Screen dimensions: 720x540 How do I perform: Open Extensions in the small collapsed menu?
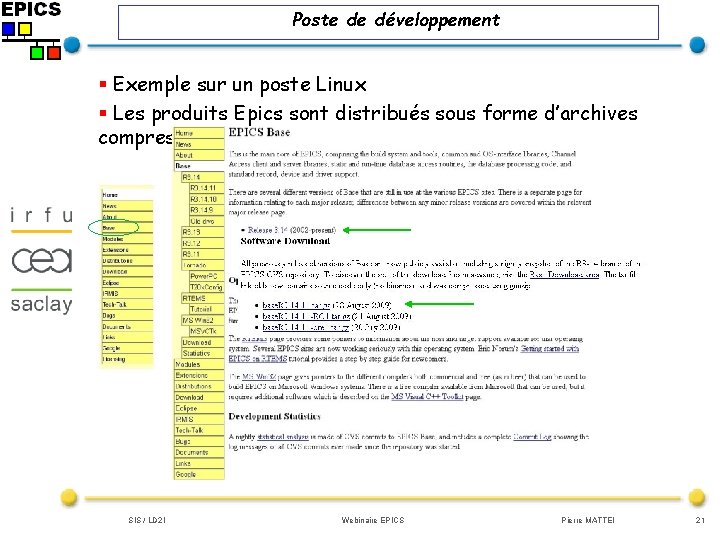pyautogui.click(x=127, y=250)
